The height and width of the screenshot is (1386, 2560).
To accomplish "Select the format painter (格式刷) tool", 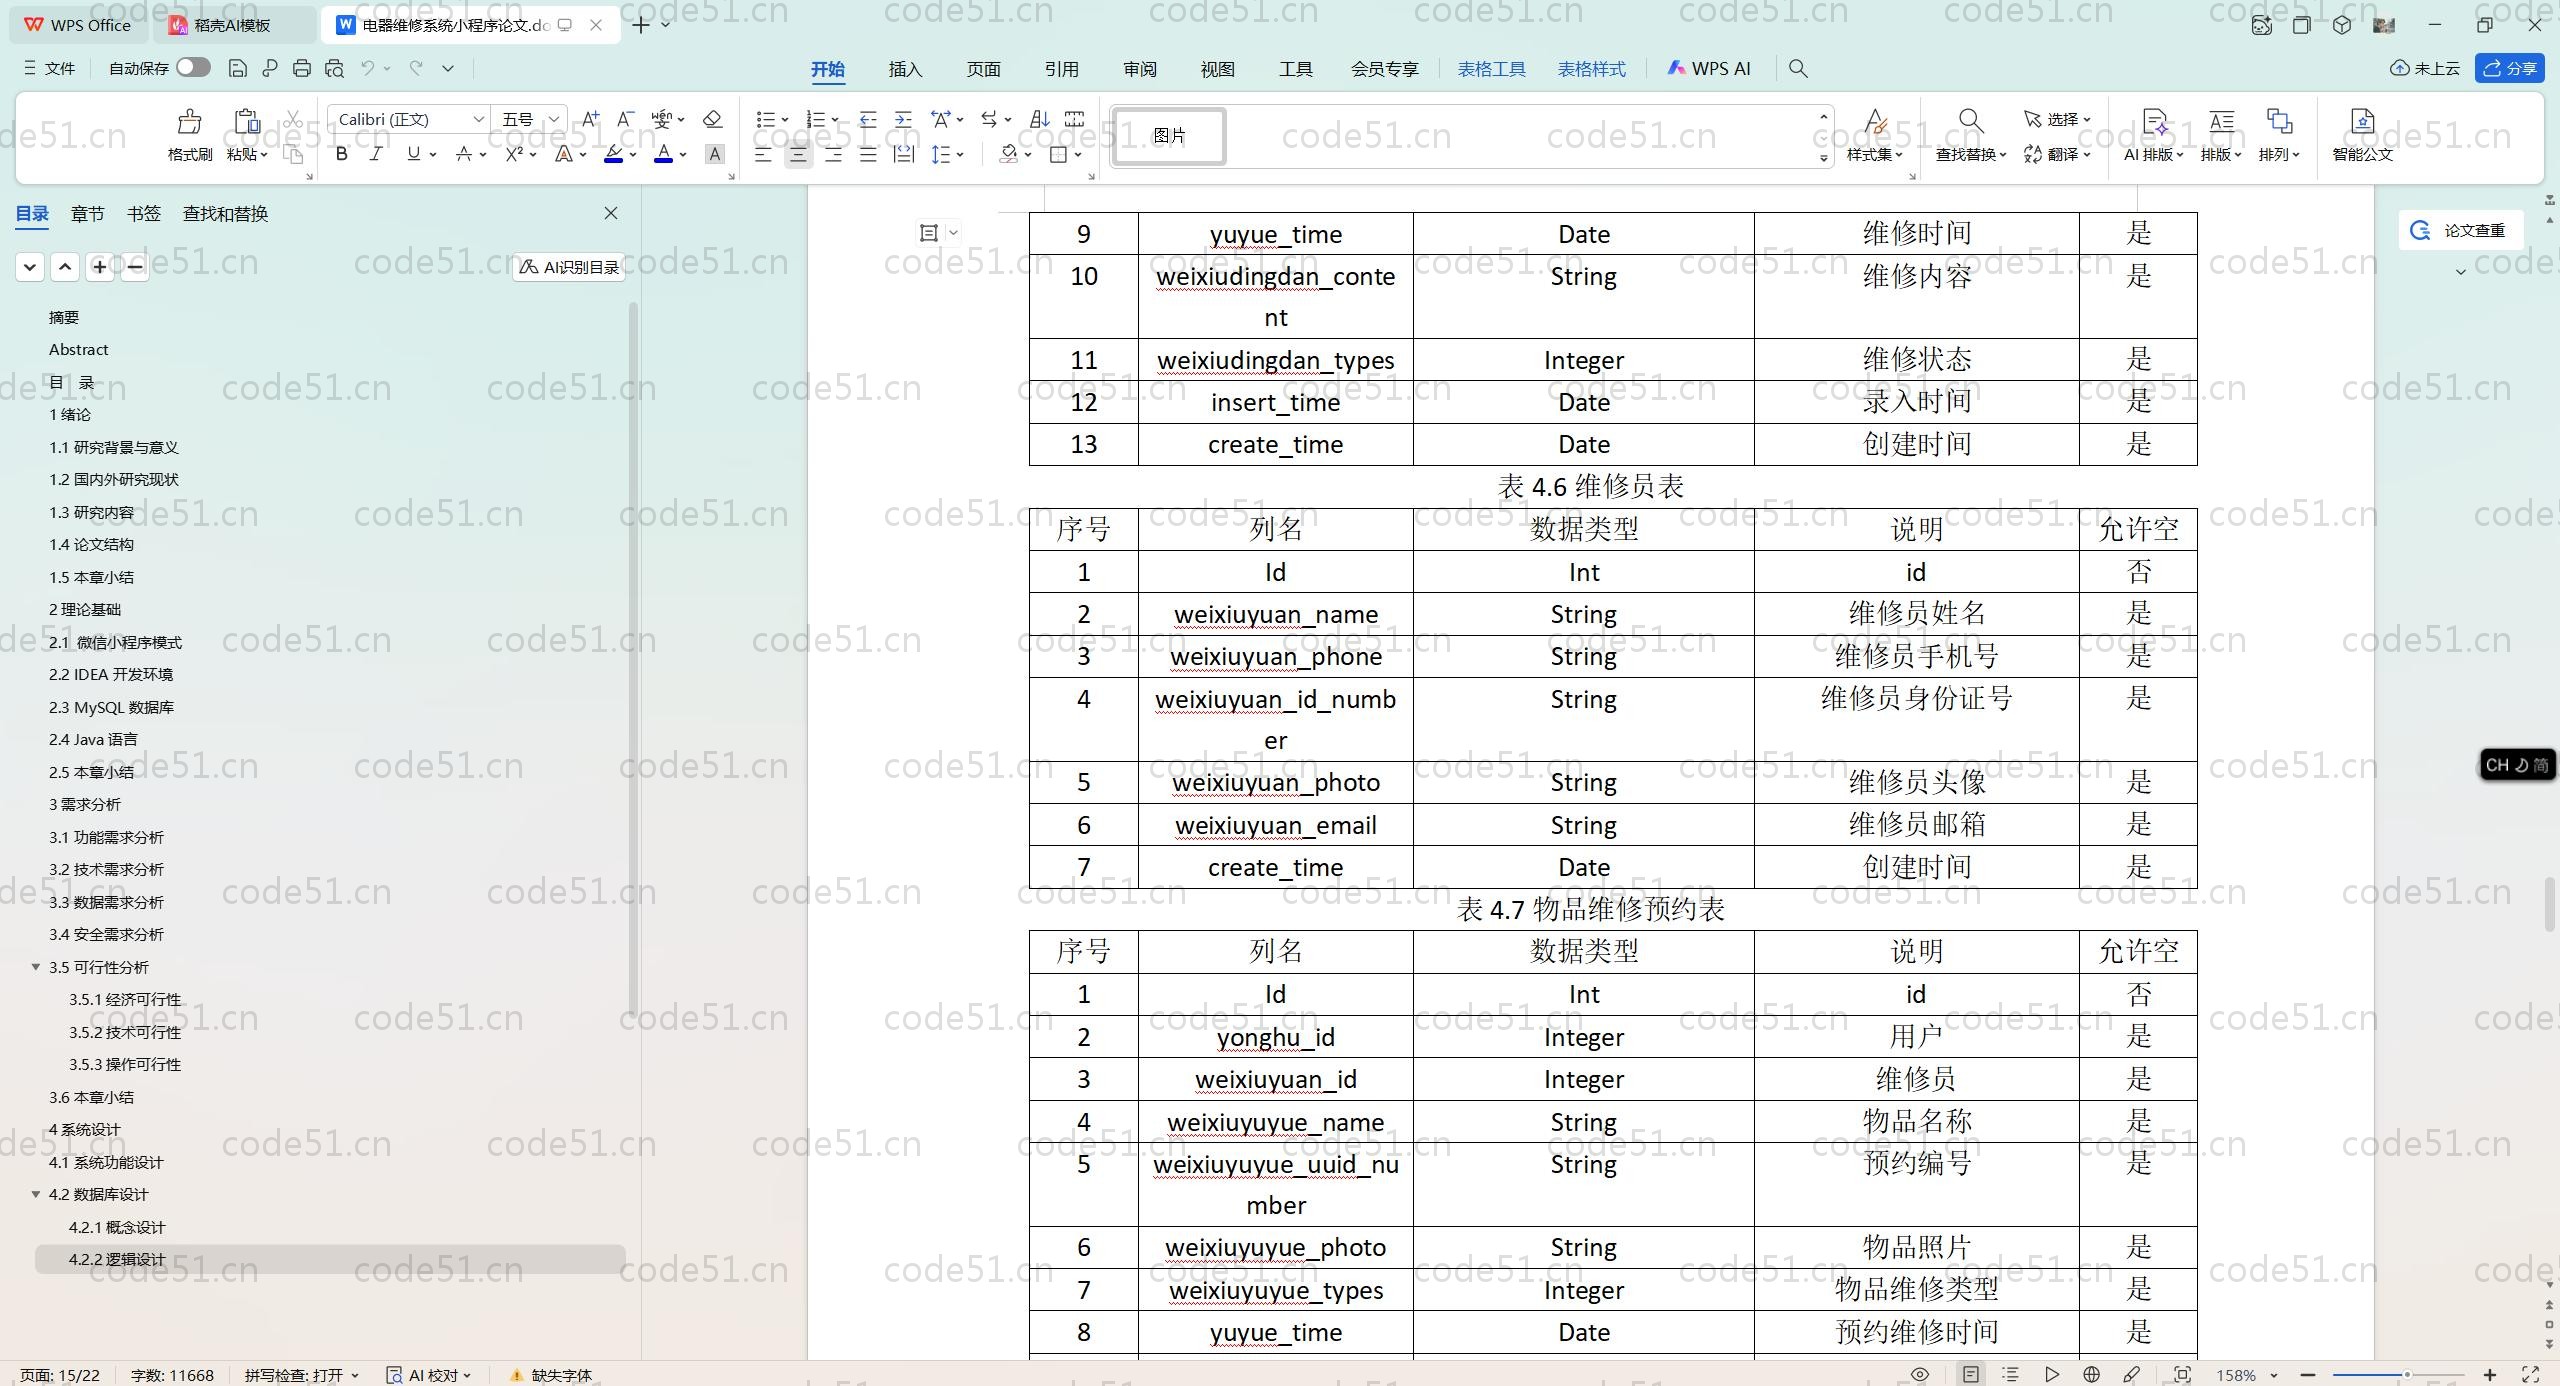I will pos(188,133).
